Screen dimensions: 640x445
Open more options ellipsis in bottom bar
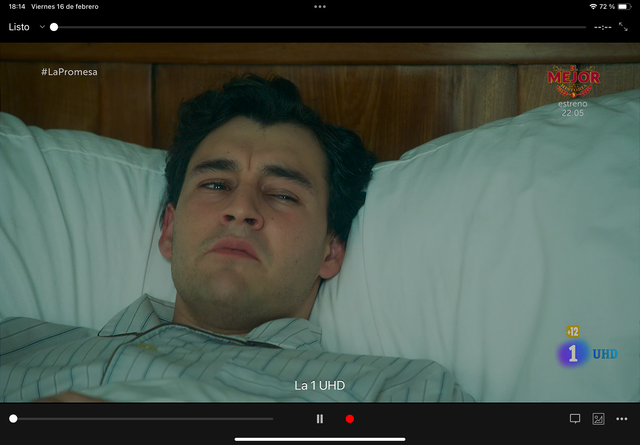(x=622, y=419)
